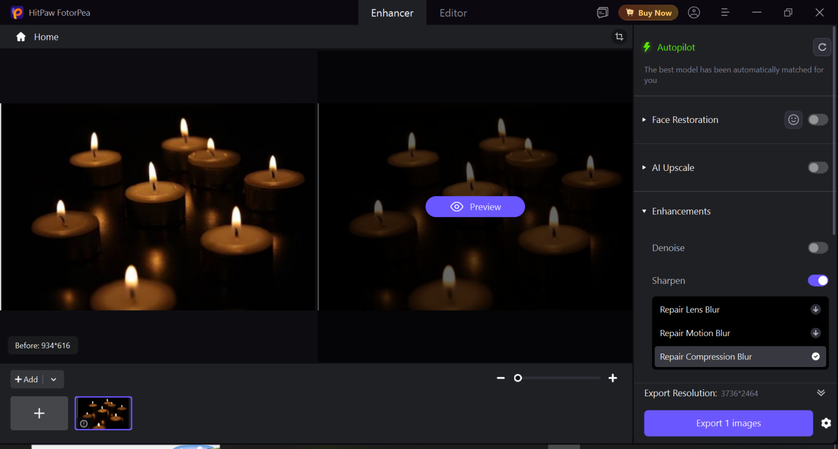The height and width of the screenshot is (449, 838).
Task: Enable the AI Upscale switch
Action: pos(818,168)
